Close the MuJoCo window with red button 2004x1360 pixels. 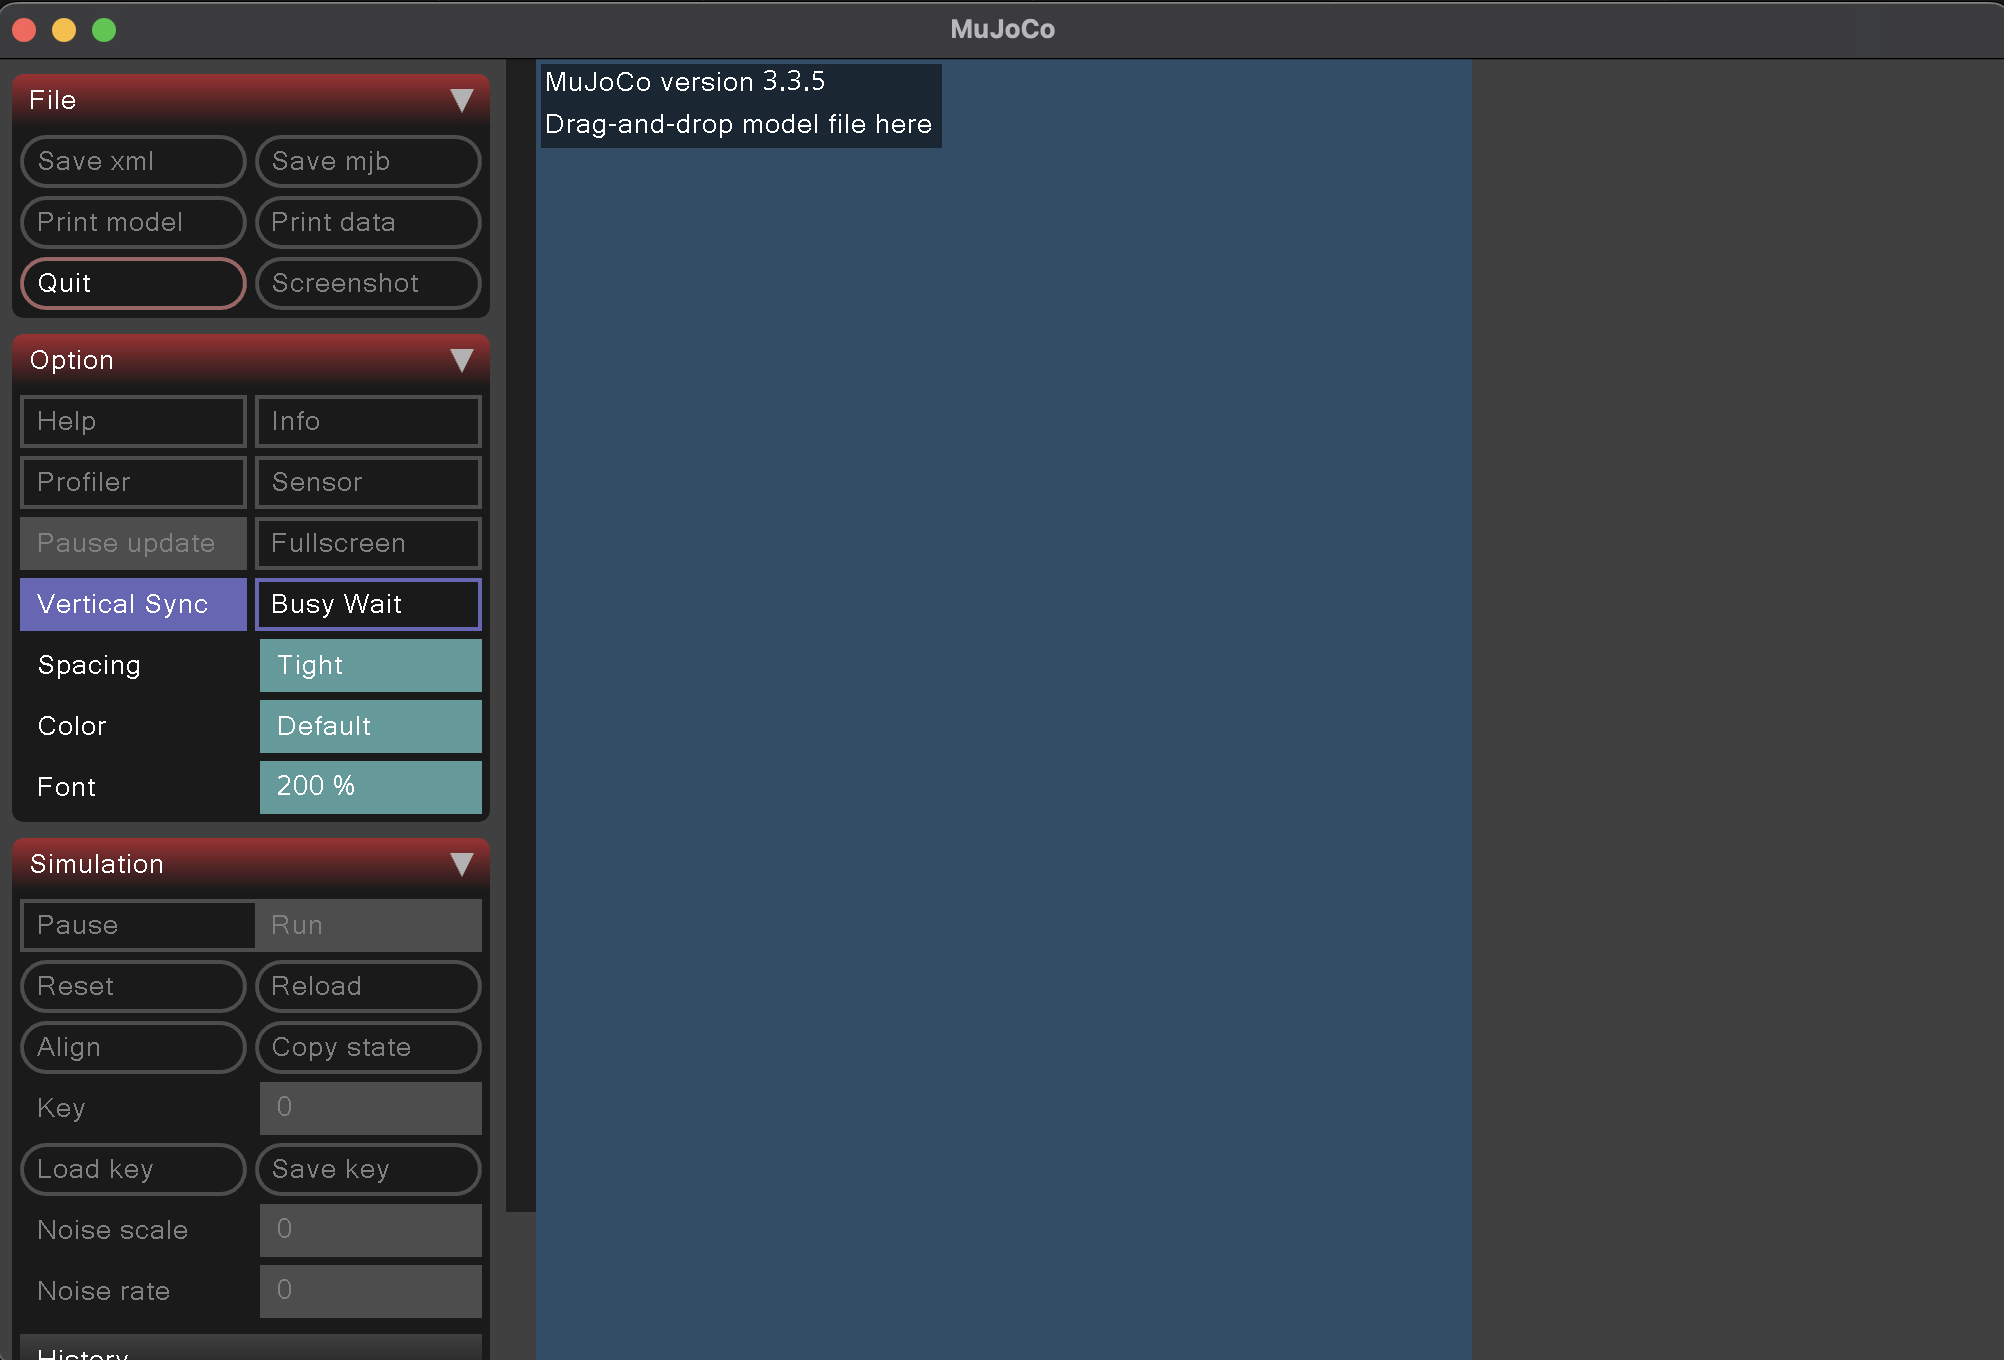pyautogui.click(x=24, y=30)
